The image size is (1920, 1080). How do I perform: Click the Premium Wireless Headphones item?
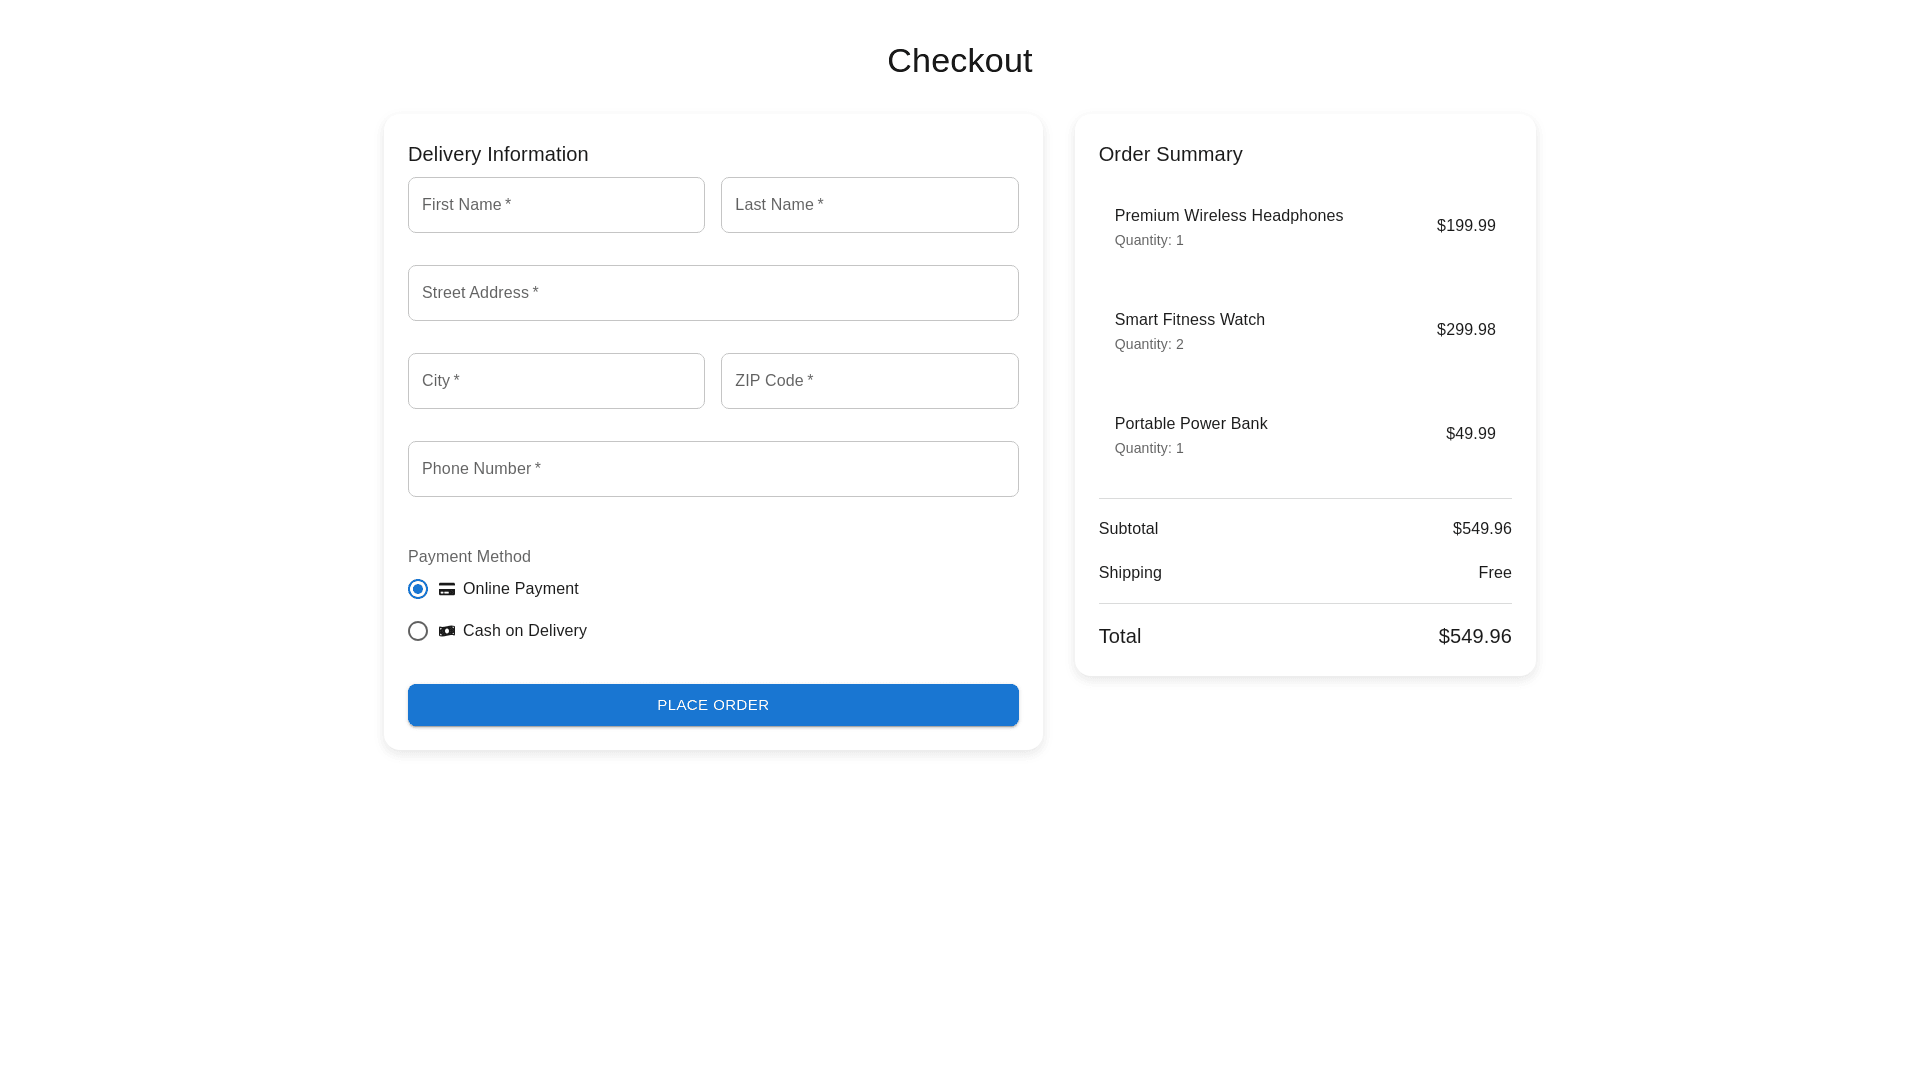[1228, 216]
